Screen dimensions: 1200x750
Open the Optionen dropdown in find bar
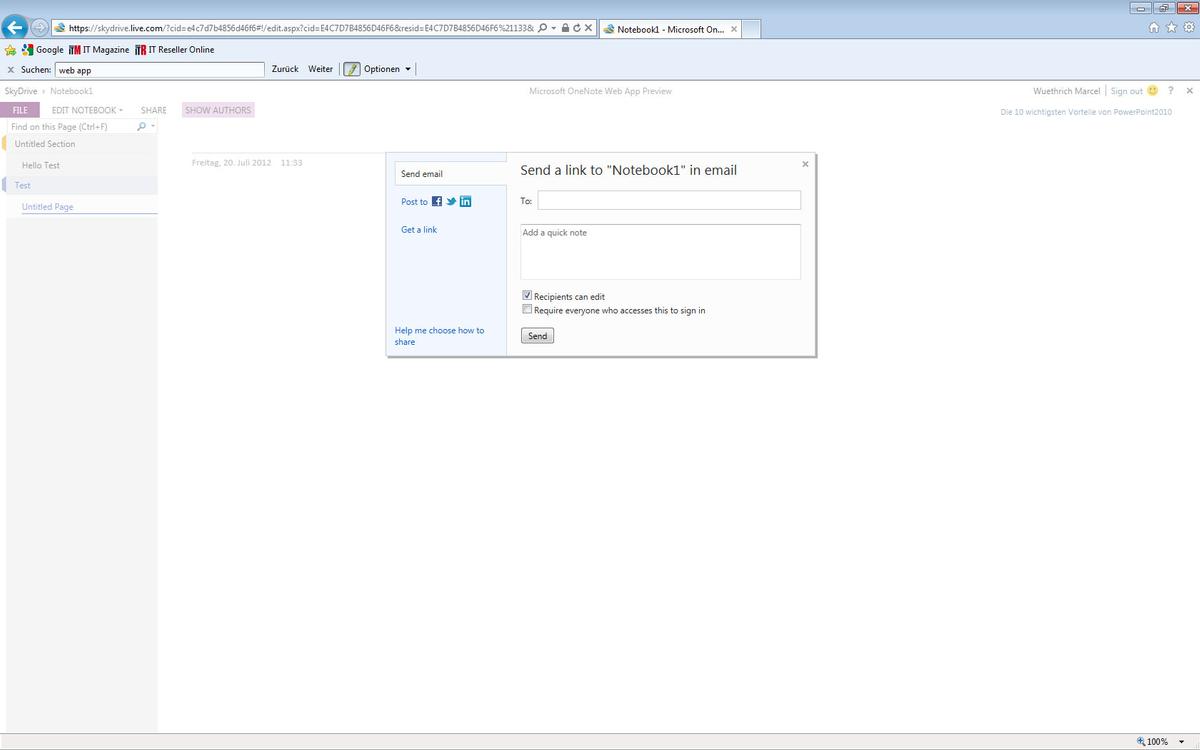coord(387,69)
